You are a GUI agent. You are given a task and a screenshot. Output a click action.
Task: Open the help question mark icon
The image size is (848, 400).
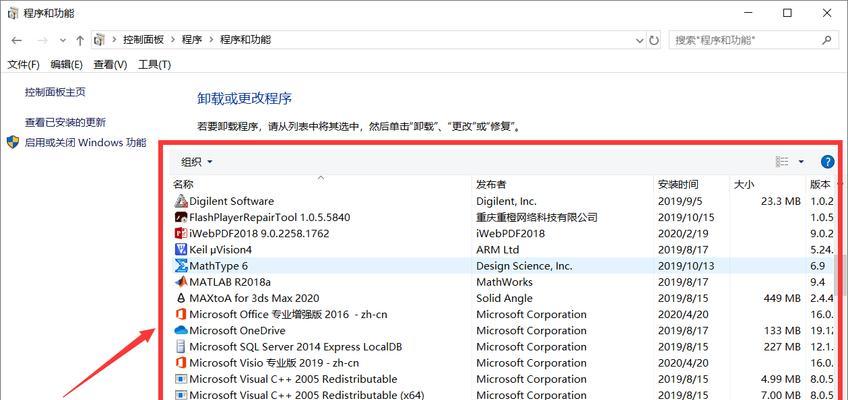tap(827, 162)
